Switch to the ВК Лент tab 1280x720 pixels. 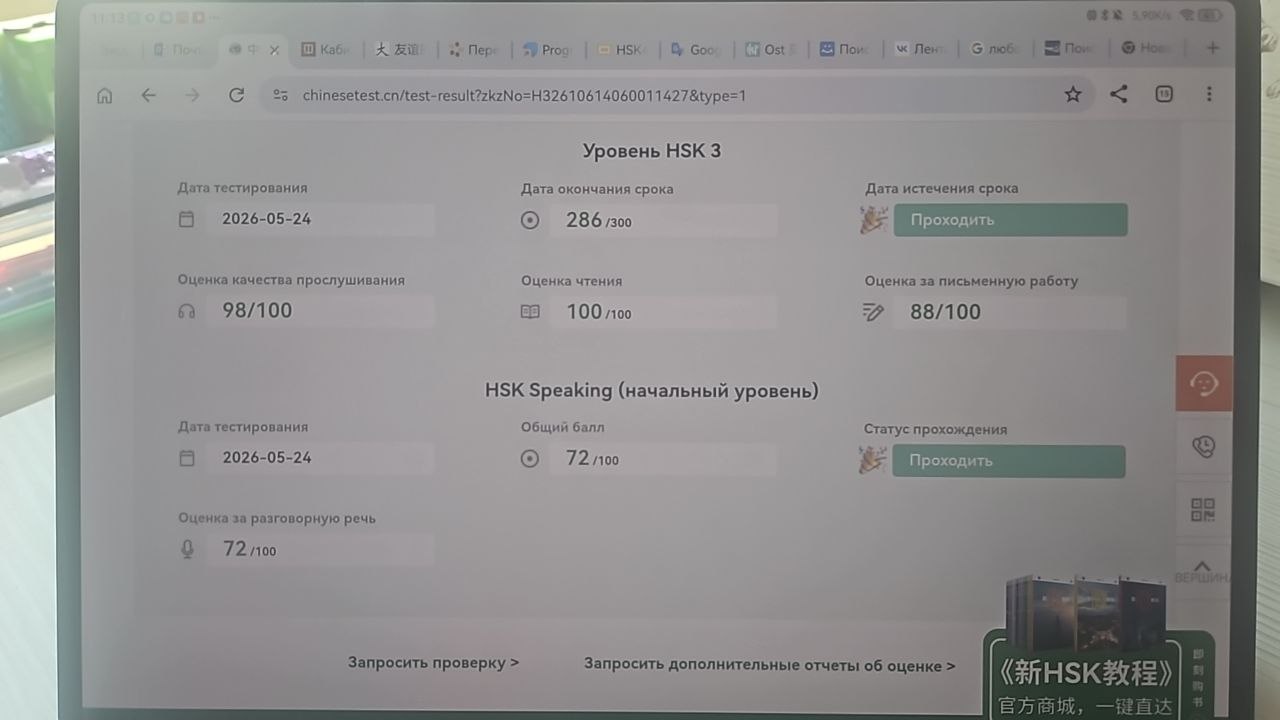point(919,50)
